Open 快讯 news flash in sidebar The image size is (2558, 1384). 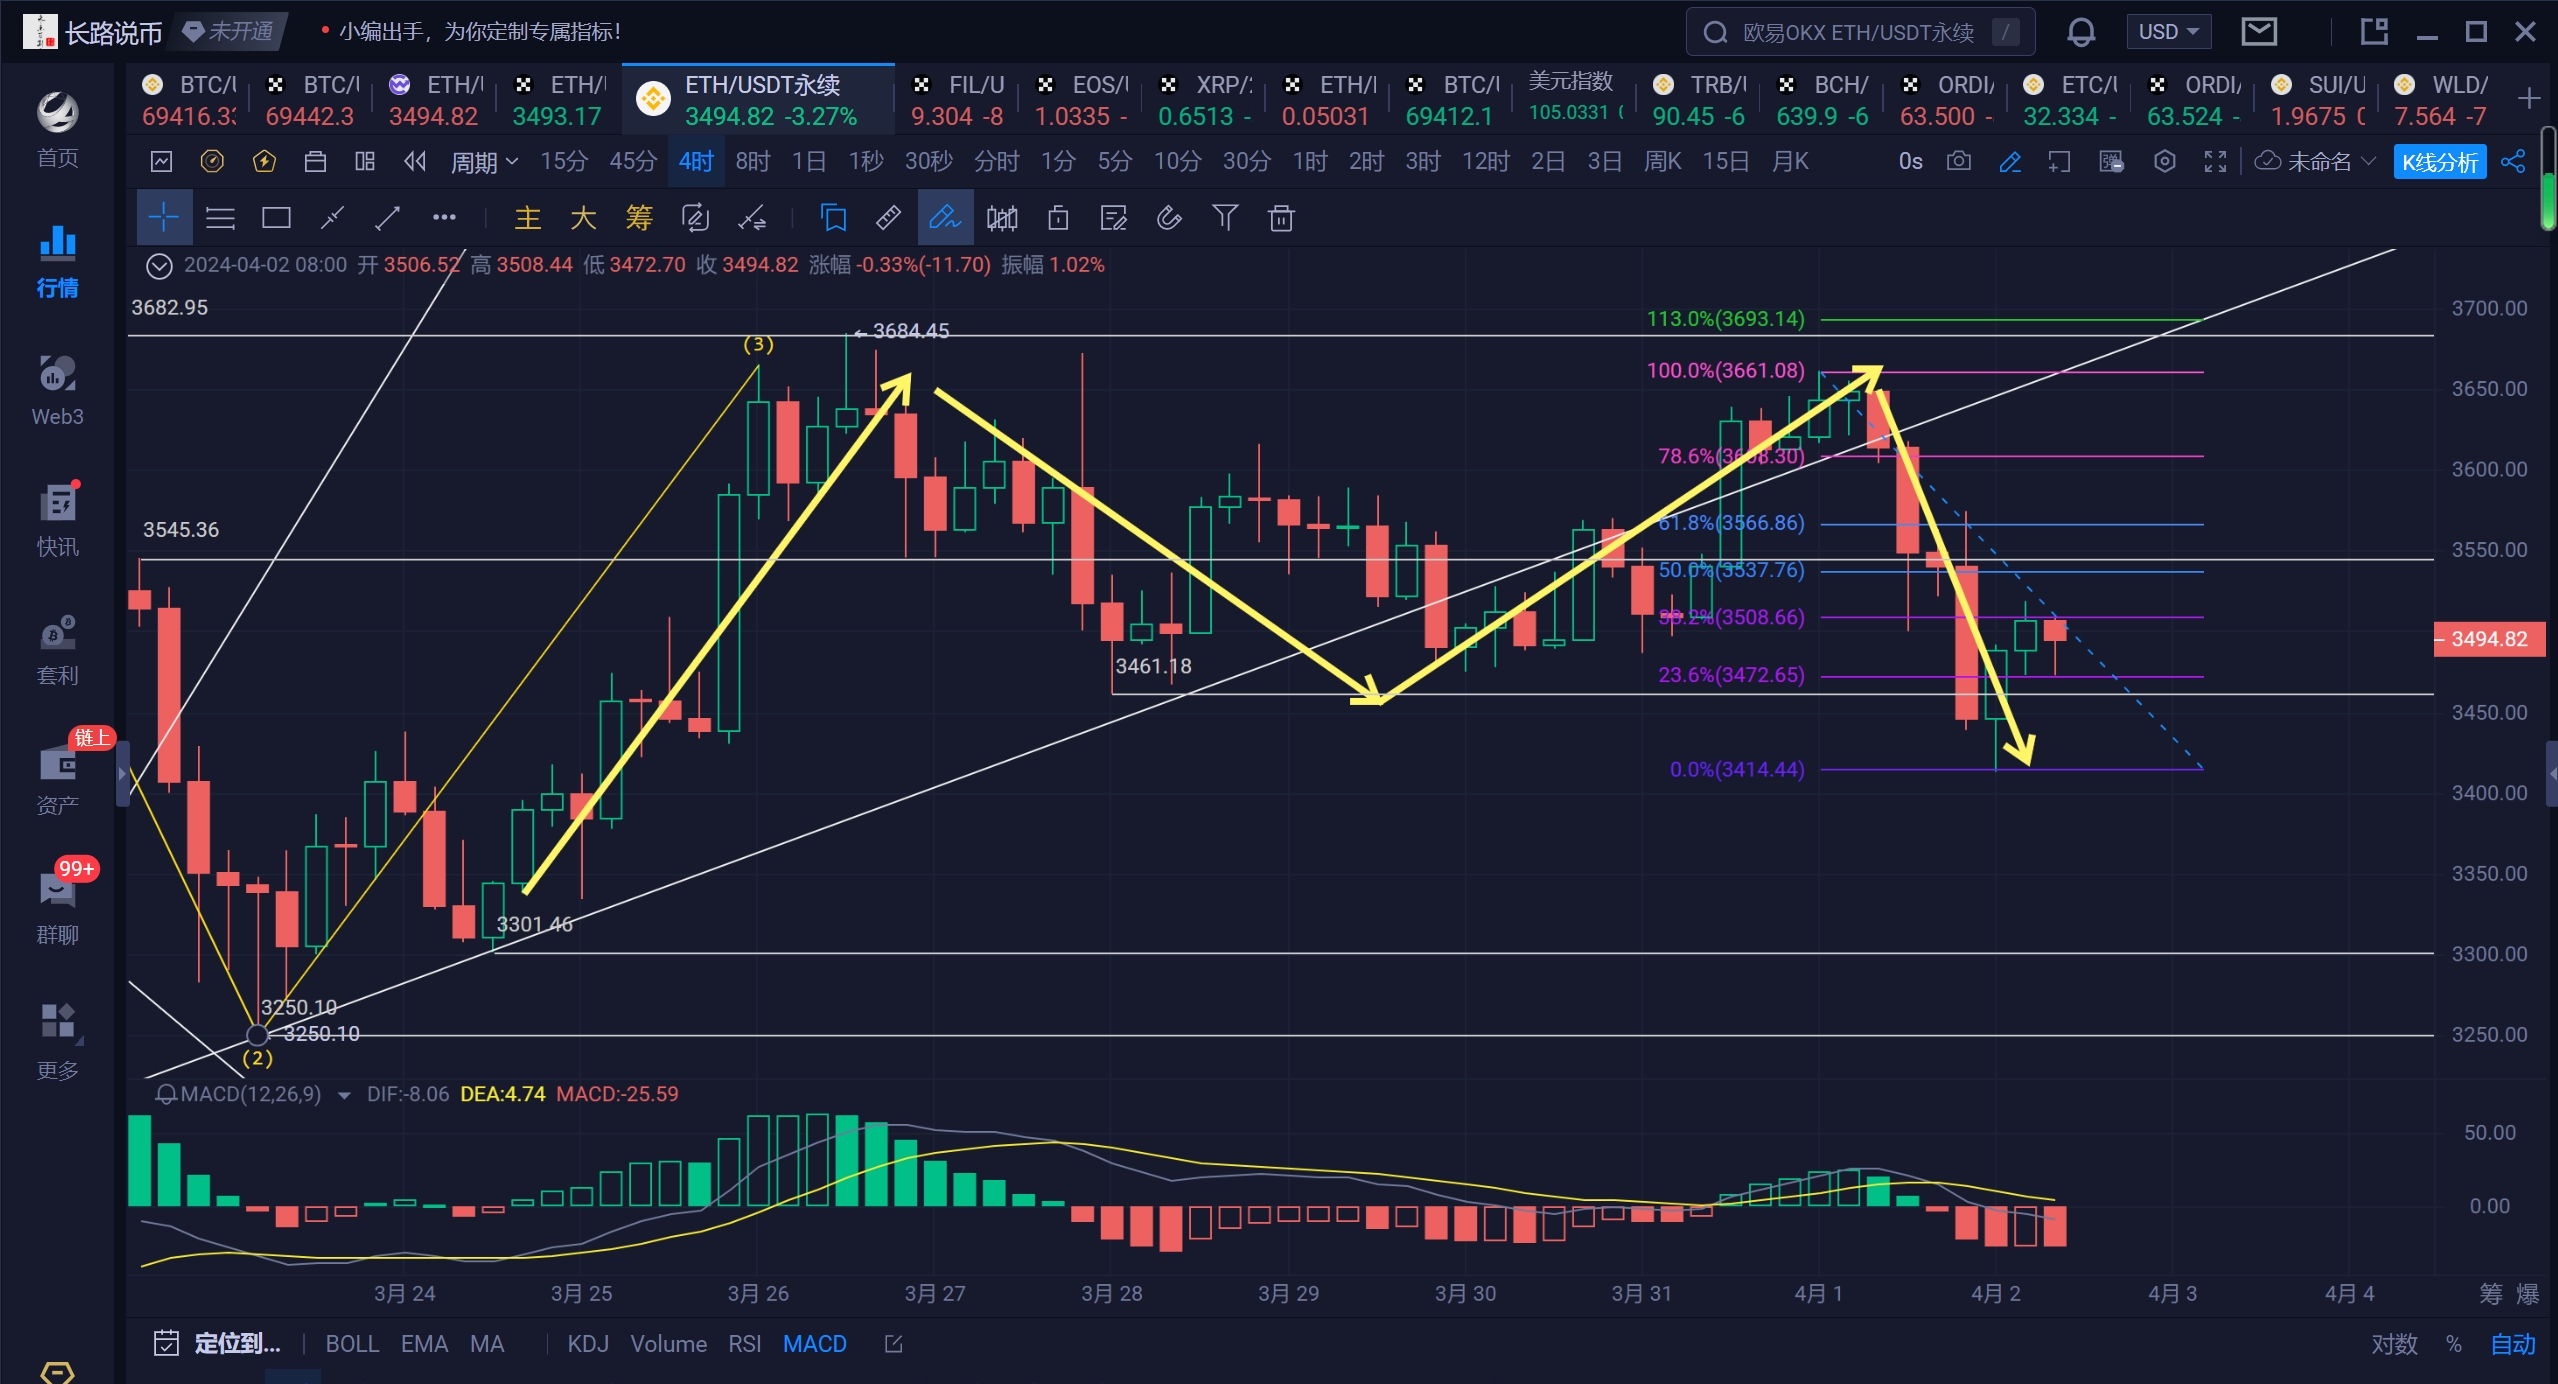point(57,520)
